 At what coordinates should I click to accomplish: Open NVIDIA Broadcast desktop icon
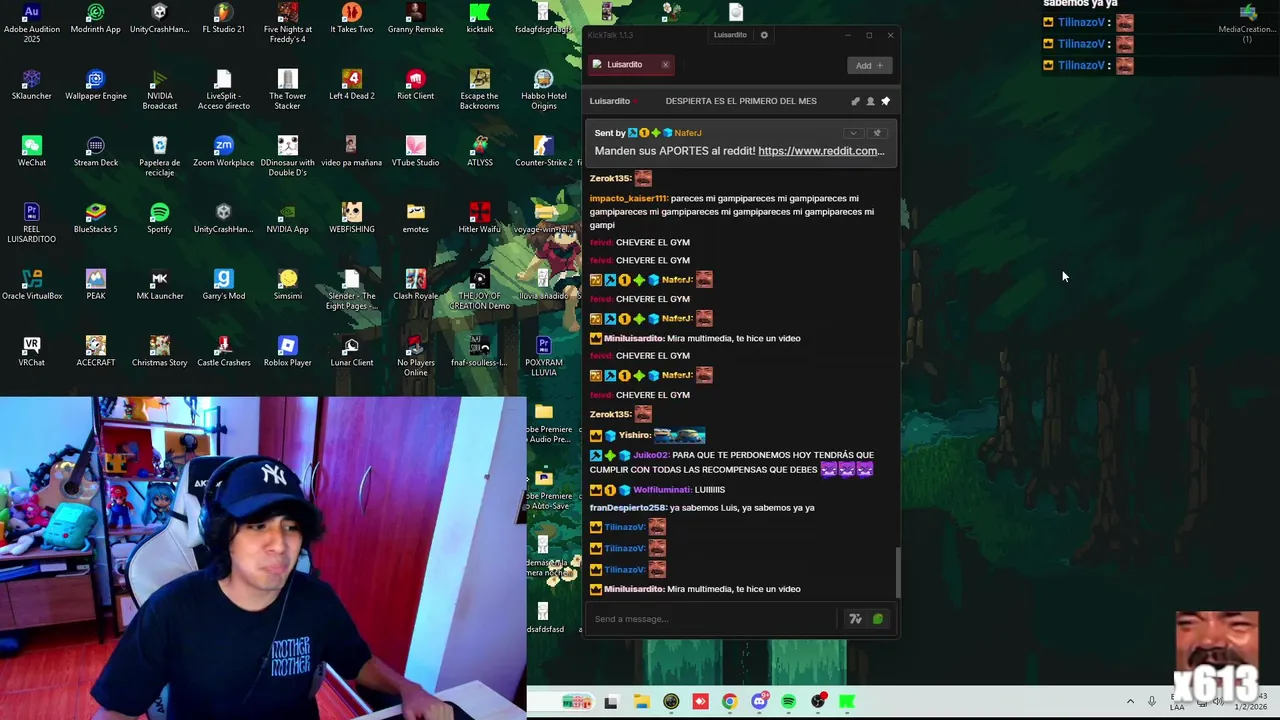(x=159, y=89)
